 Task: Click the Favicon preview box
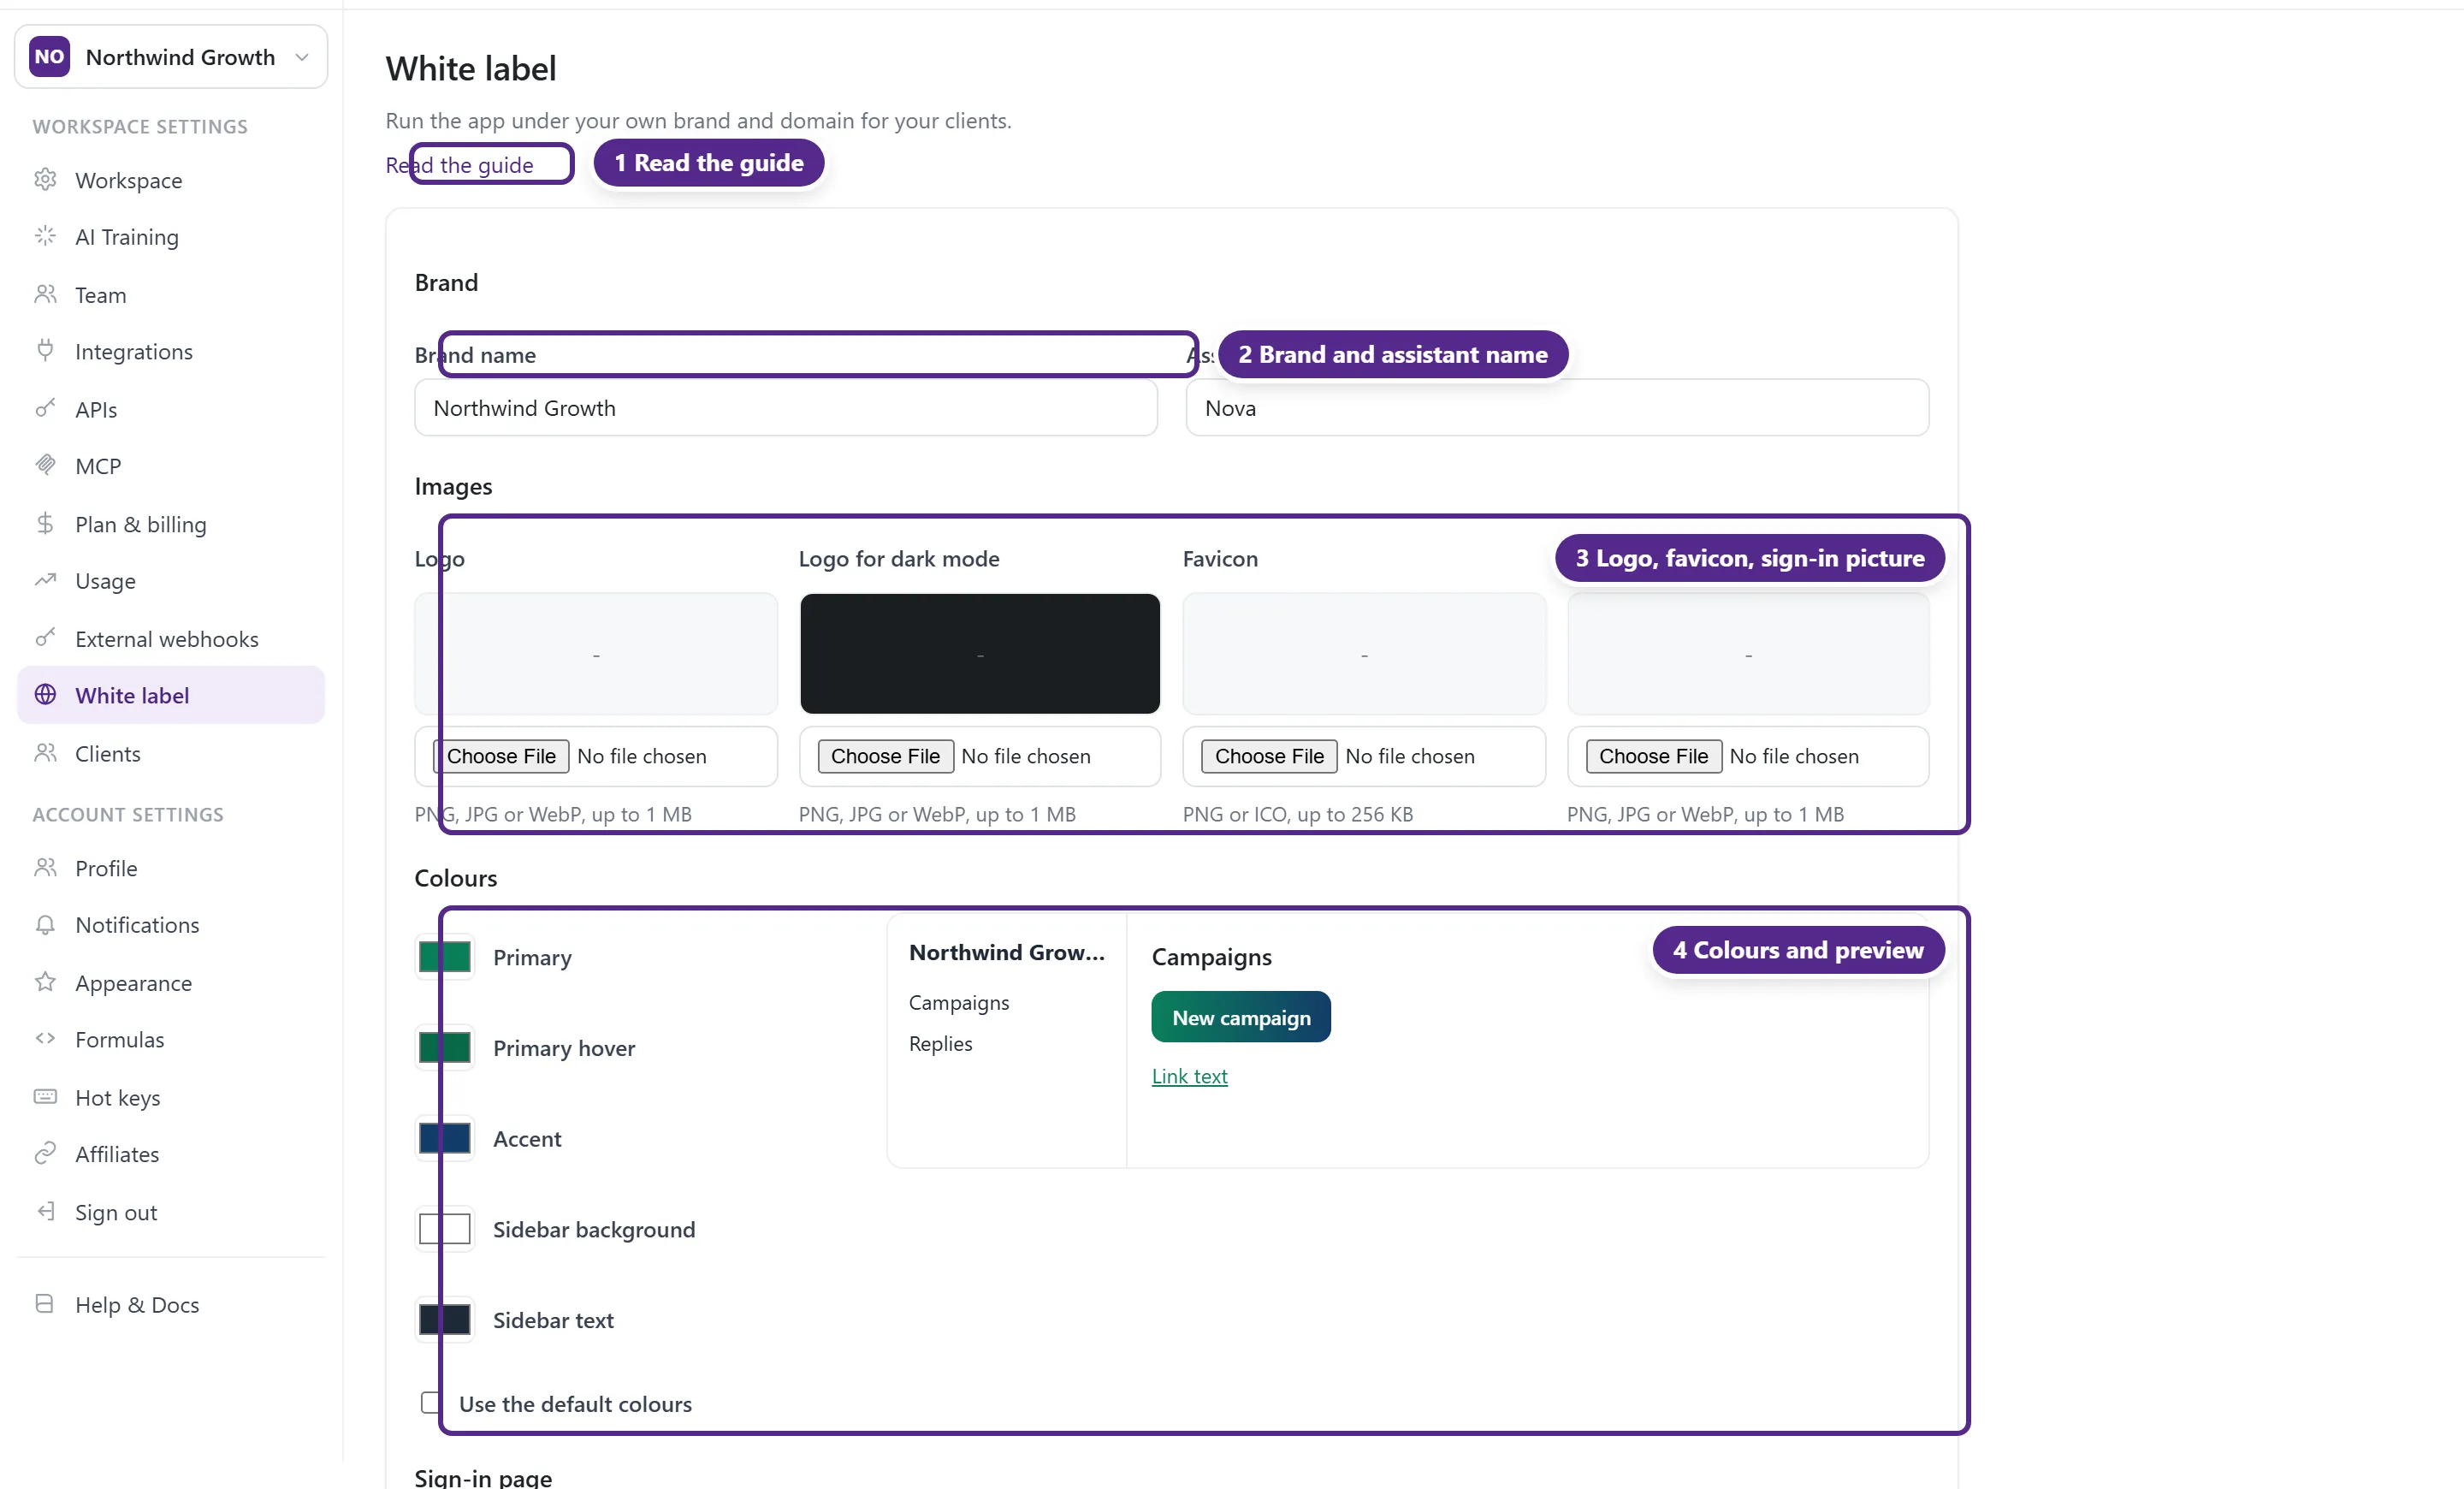point(1364,654)
